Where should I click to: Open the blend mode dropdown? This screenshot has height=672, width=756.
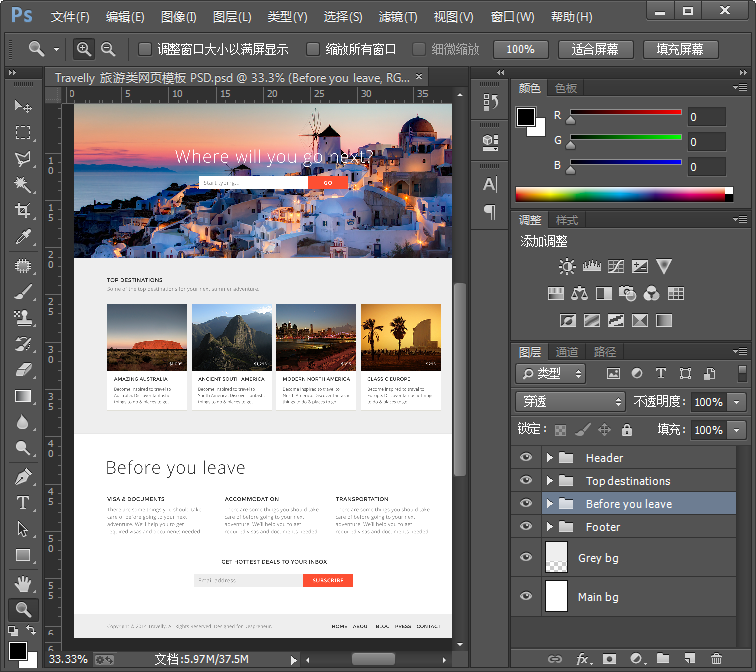pyautogui.click(x=570, y=401)
